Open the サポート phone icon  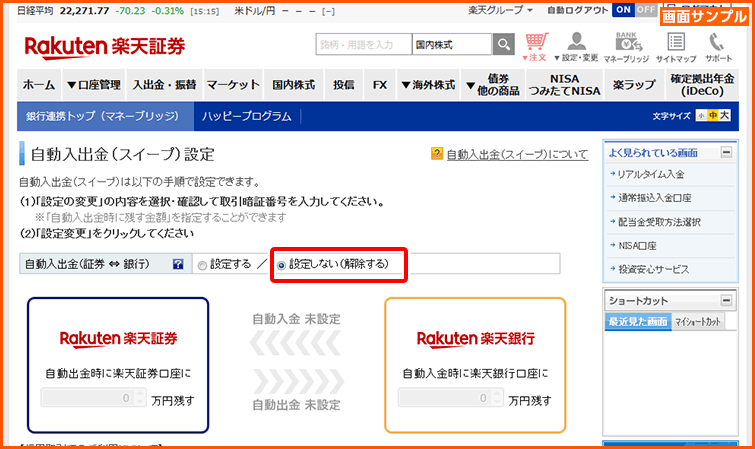(718, 47)
